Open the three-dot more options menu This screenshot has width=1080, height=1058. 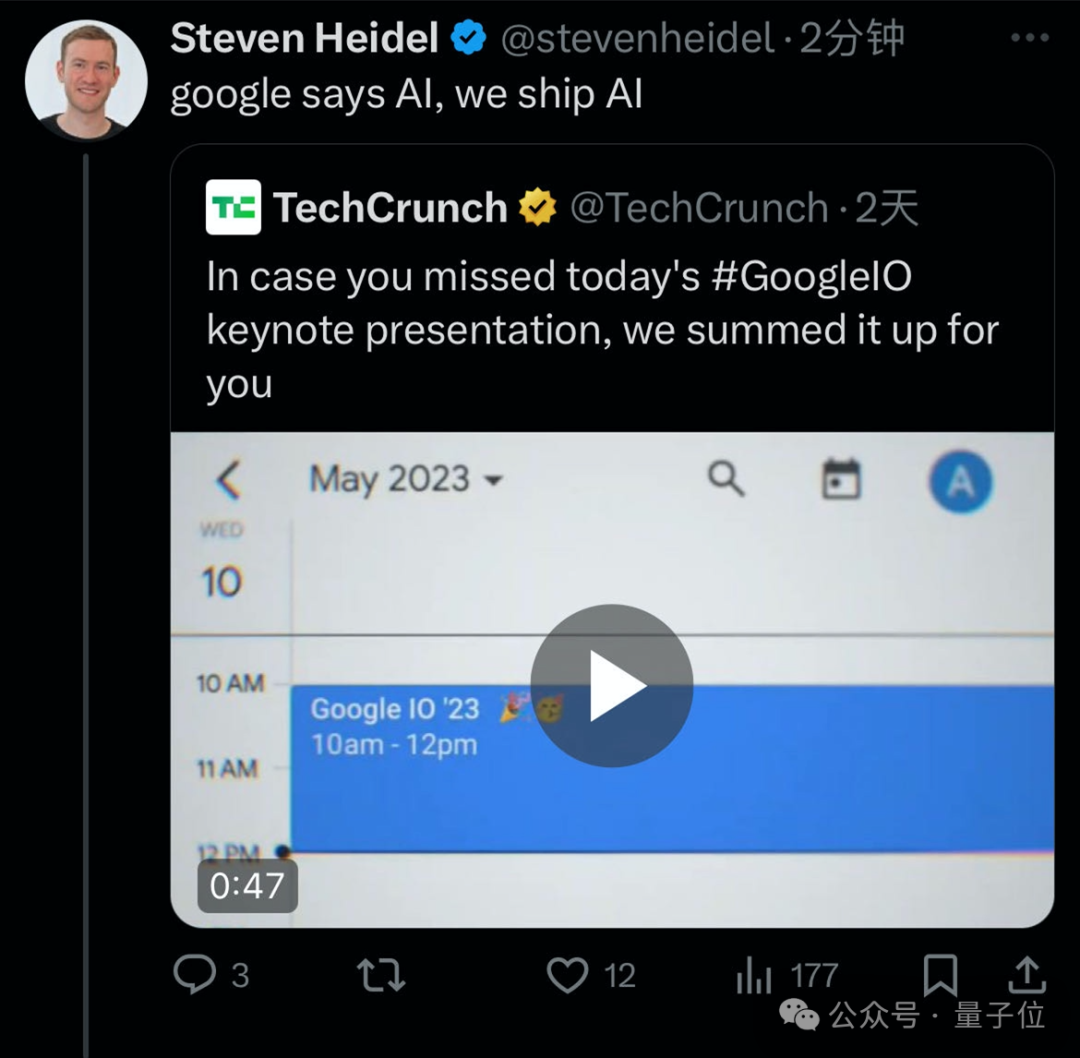pos(1030,39)
